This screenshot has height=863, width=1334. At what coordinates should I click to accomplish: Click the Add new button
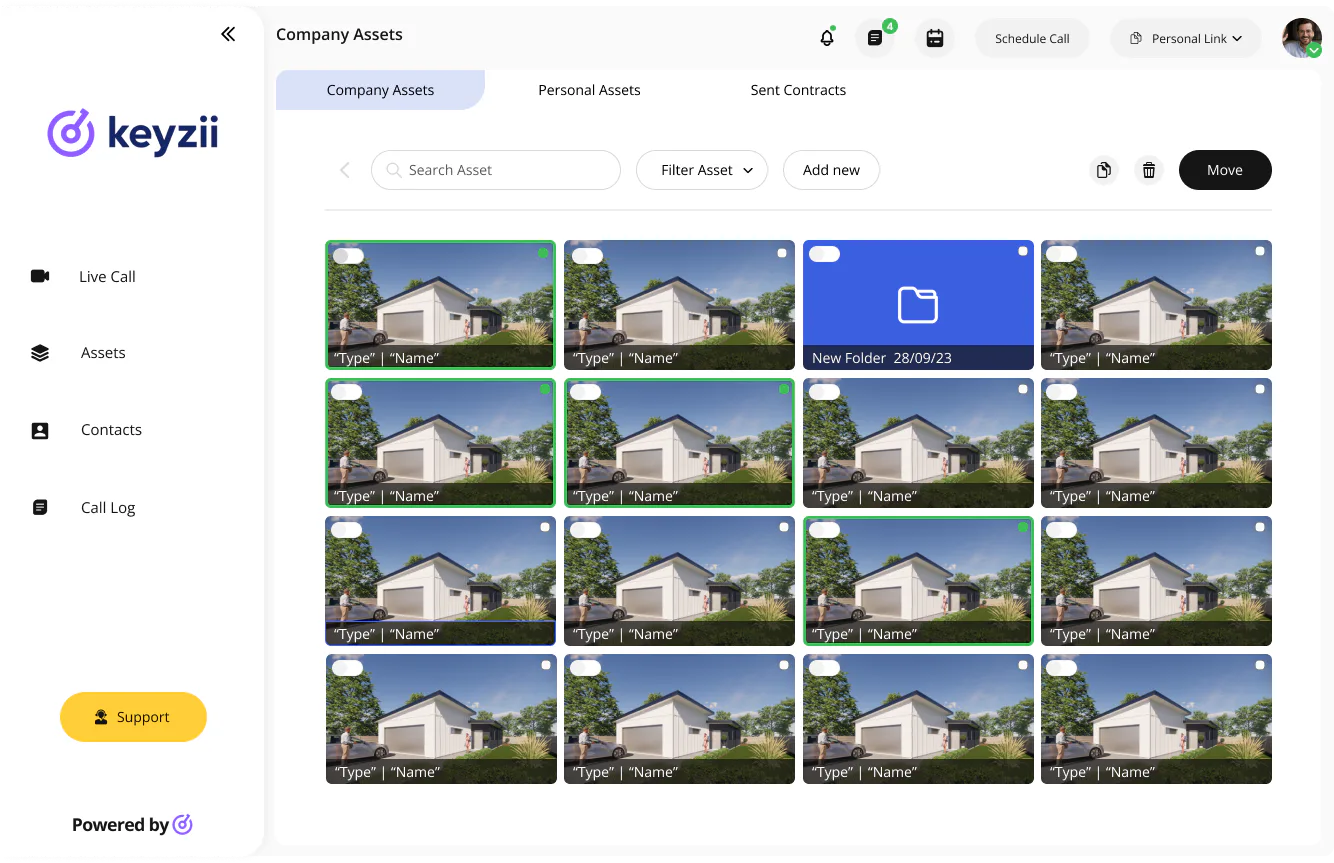(x=831, y=170)
